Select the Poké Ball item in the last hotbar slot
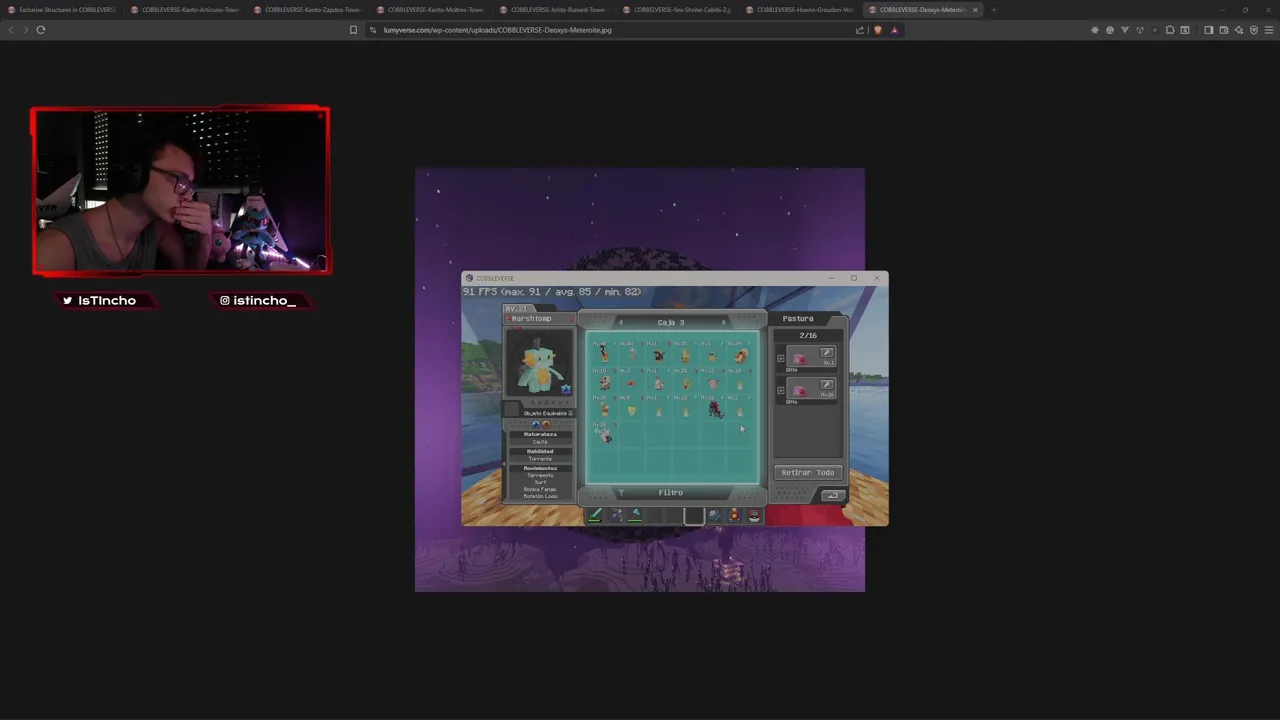The width and height of the screenshot is (1280, 720). [754, 515]
